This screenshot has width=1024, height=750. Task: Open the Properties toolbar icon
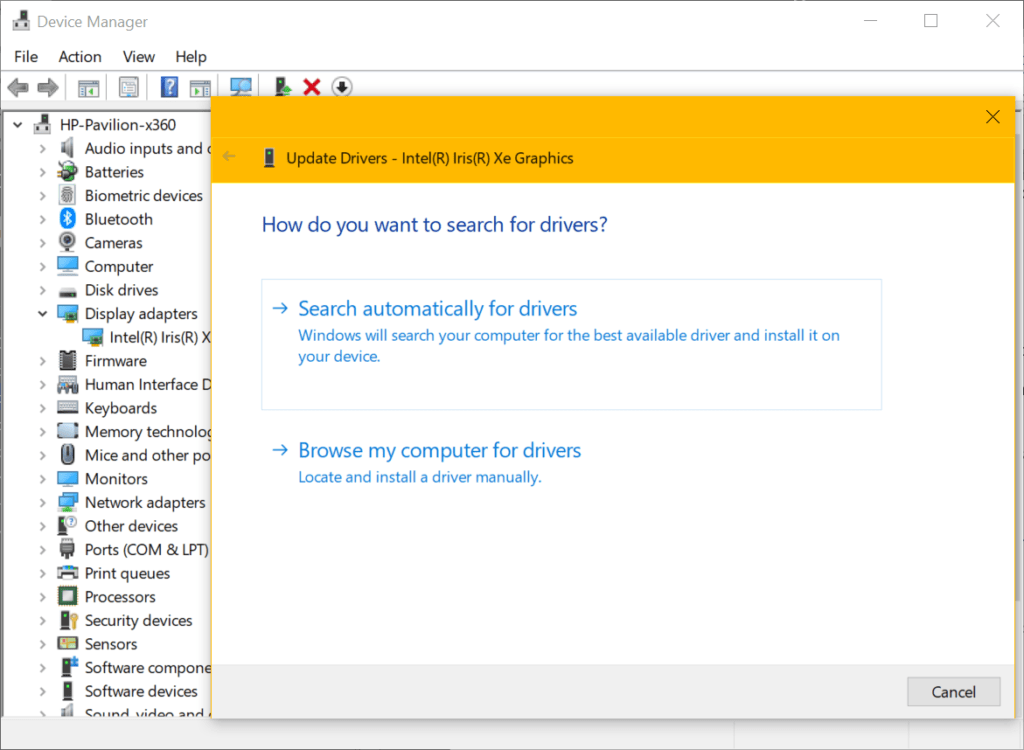coord(129,87)
